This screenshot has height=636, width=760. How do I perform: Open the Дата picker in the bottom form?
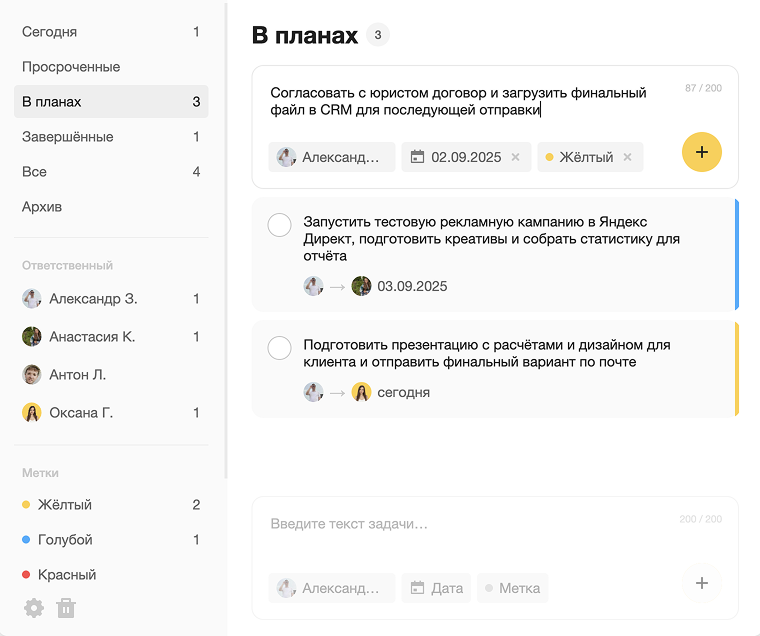(437, 588)
